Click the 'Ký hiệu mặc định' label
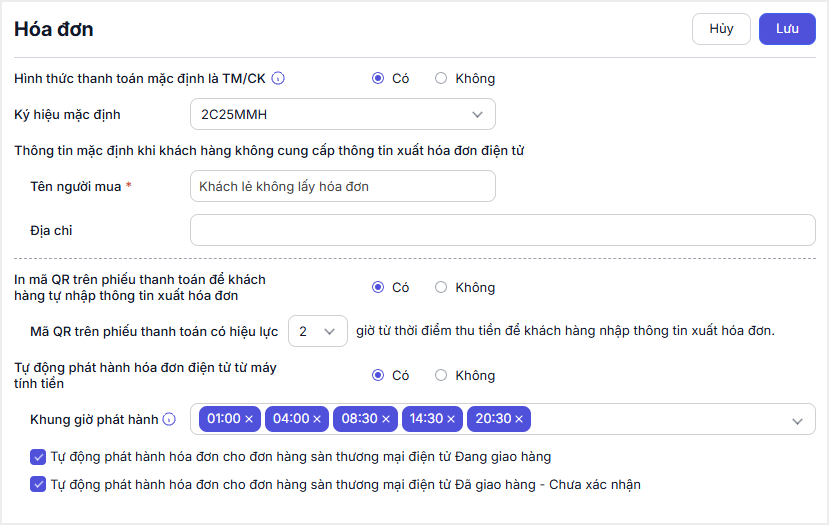Image resolution: width=829 pixels, height=525 pixels. click(x=67, y=115)
